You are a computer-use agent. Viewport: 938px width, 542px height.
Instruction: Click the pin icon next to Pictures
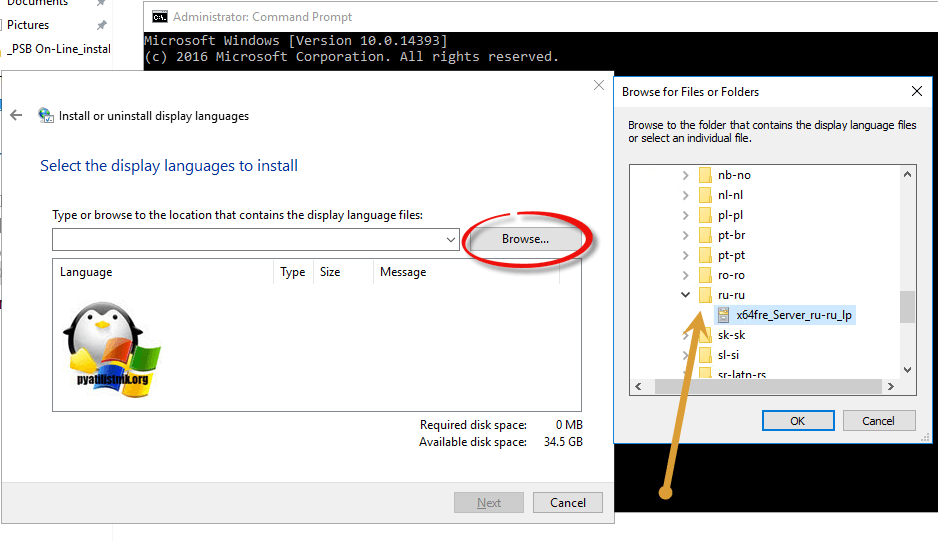(101, 25)
